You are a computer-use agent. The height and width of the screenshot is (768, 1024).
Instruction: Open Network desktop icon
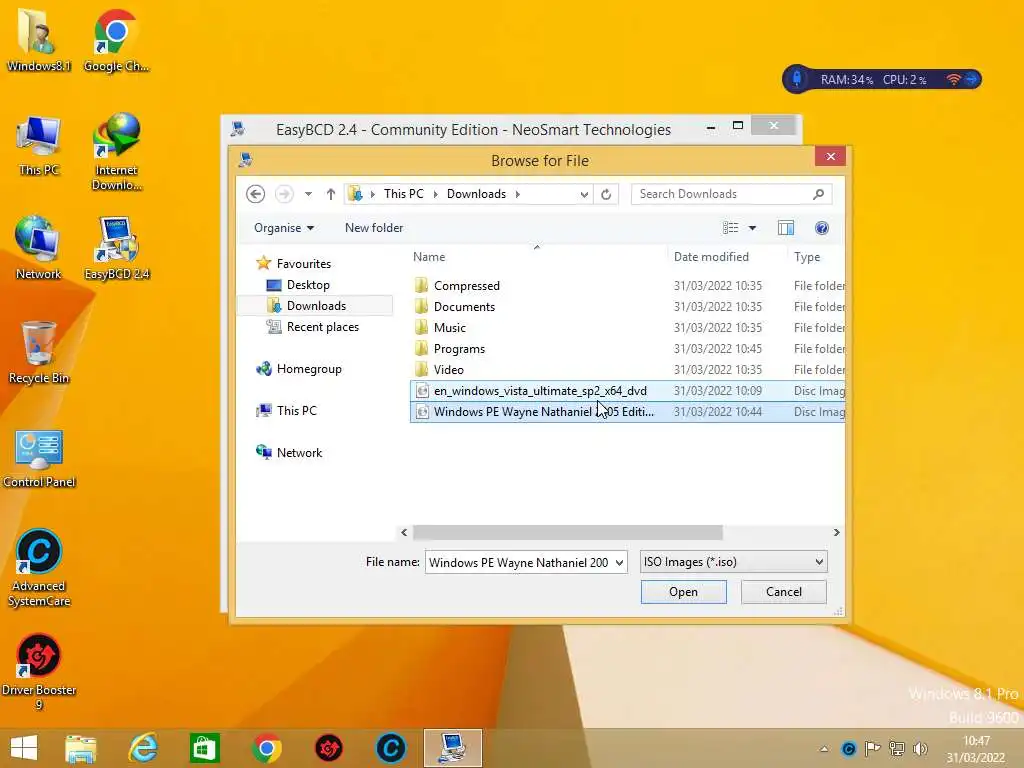click(x=39, y=248)
